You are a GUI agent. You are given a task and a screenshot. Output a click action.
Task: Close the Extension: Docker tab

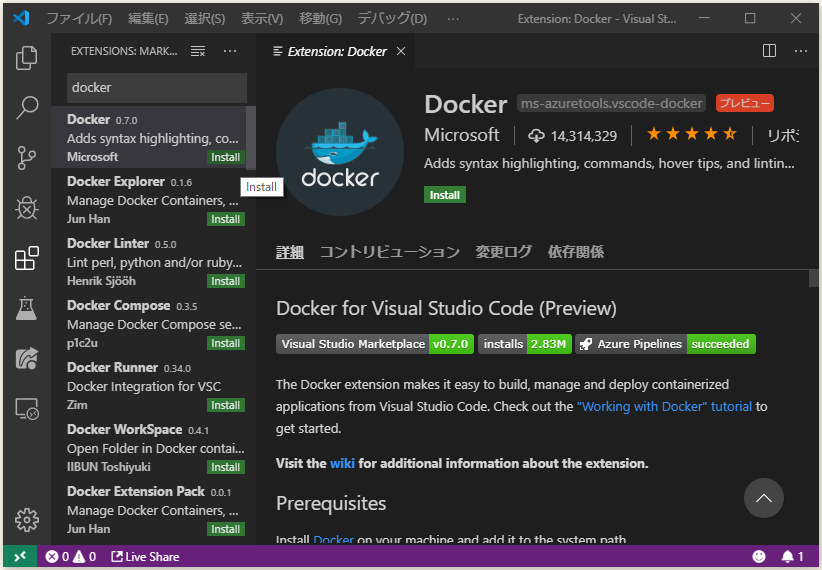401,51
